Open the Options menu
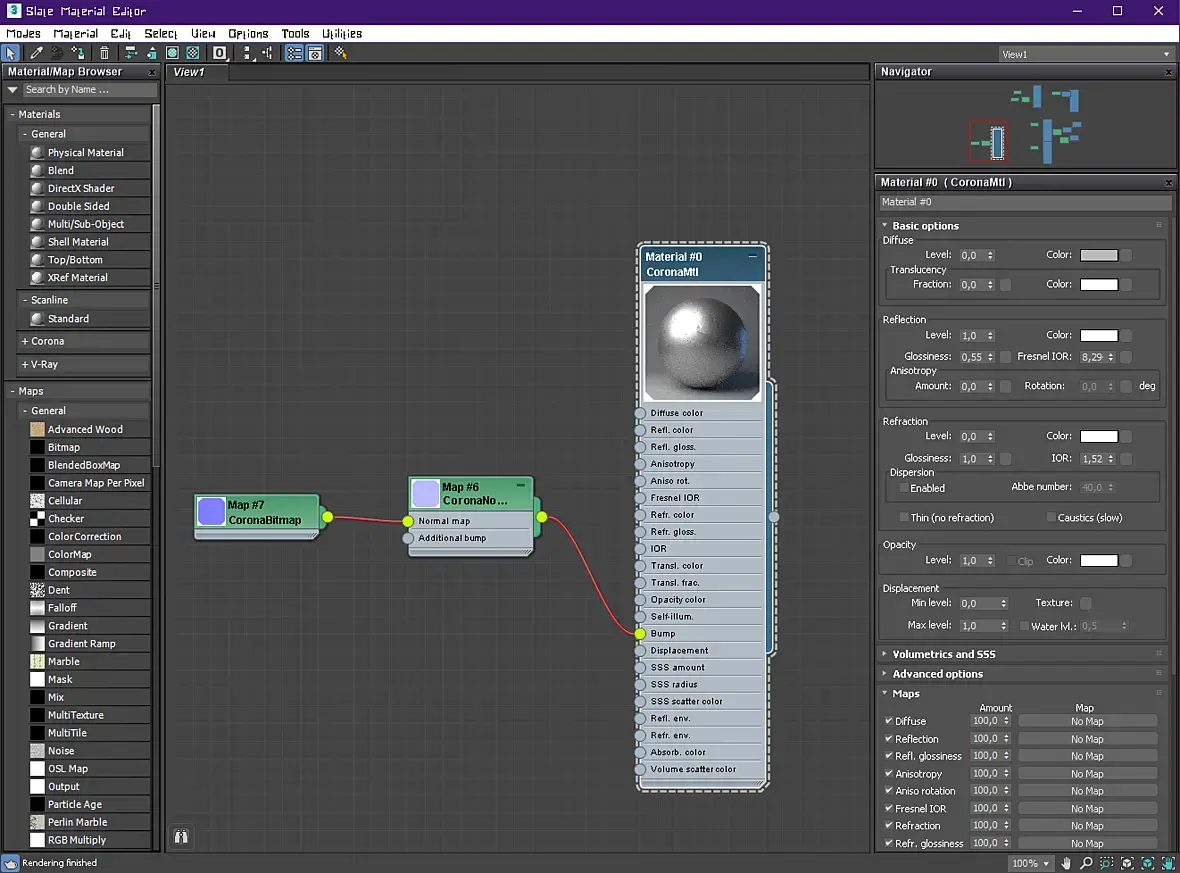1180x873 pixels. pos(248,33)
